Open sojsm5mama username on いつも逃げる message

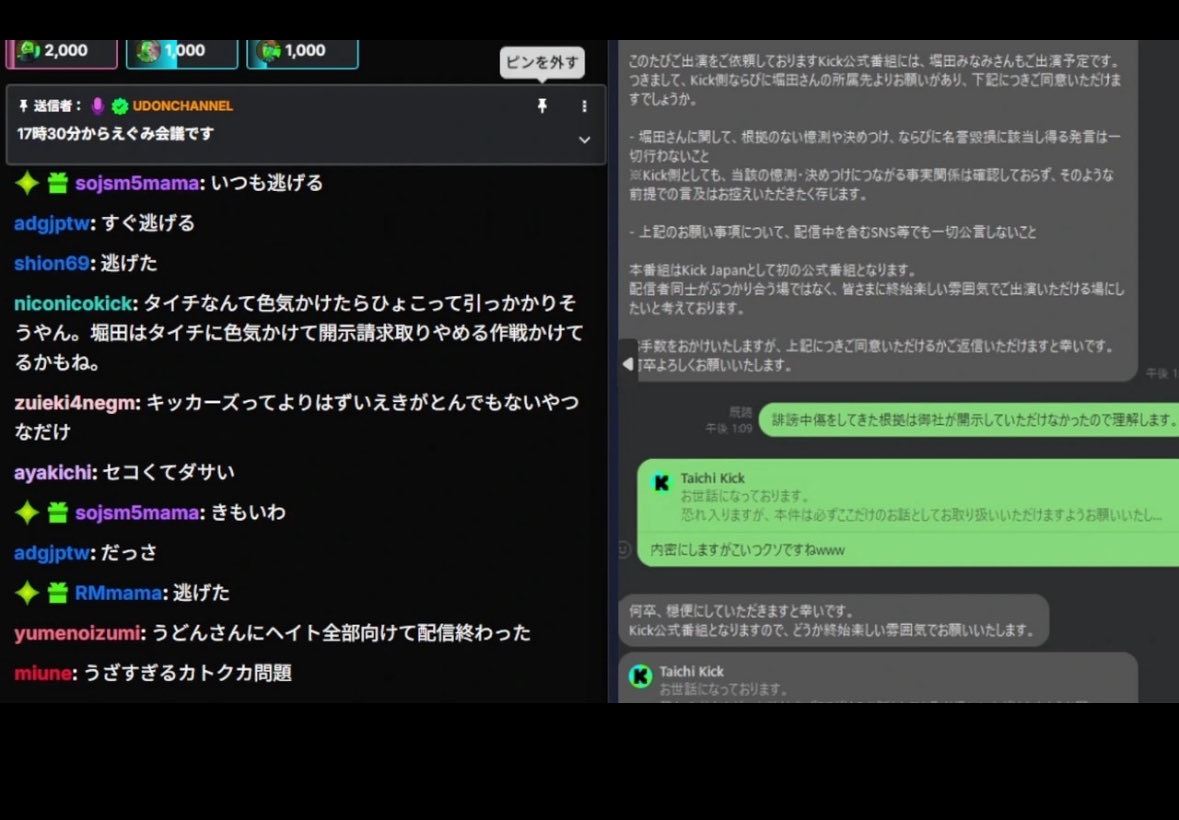[137, 183]
